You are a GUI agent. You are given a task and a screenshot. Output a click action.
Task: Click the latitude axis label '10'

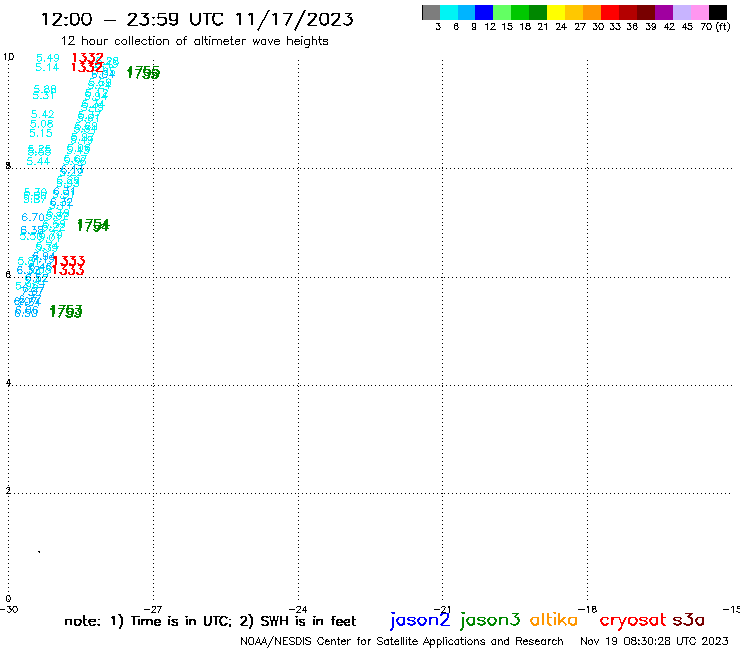coord(8,57)
